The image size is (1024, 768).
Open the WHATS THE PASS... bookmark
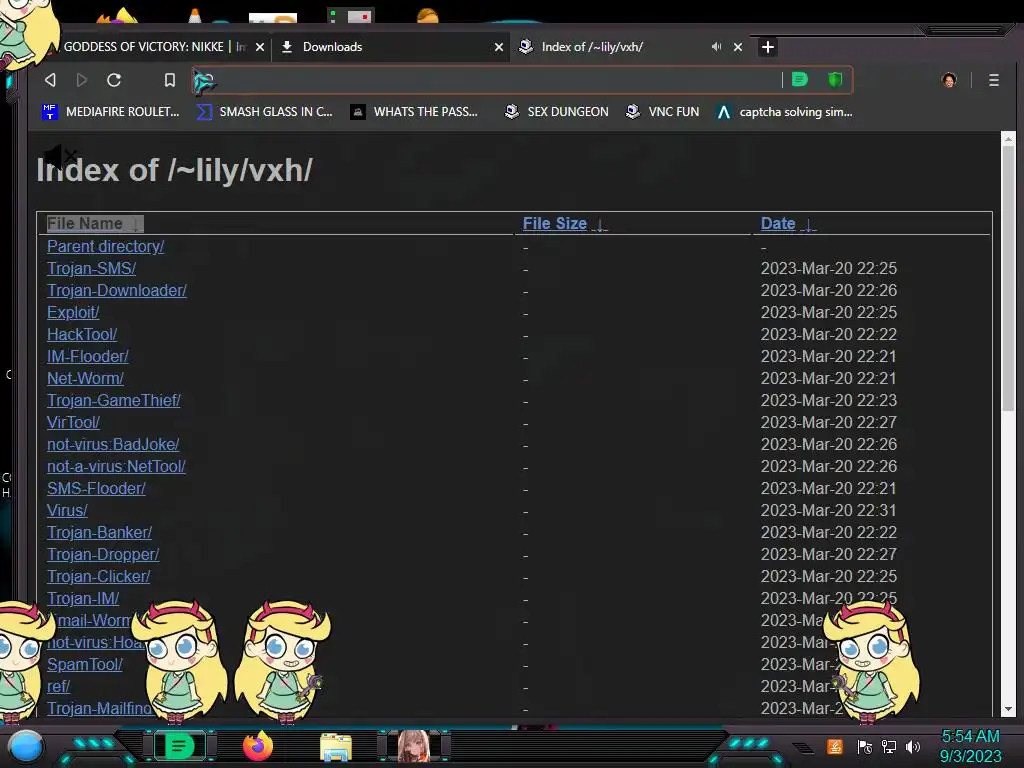pos(414,112)
